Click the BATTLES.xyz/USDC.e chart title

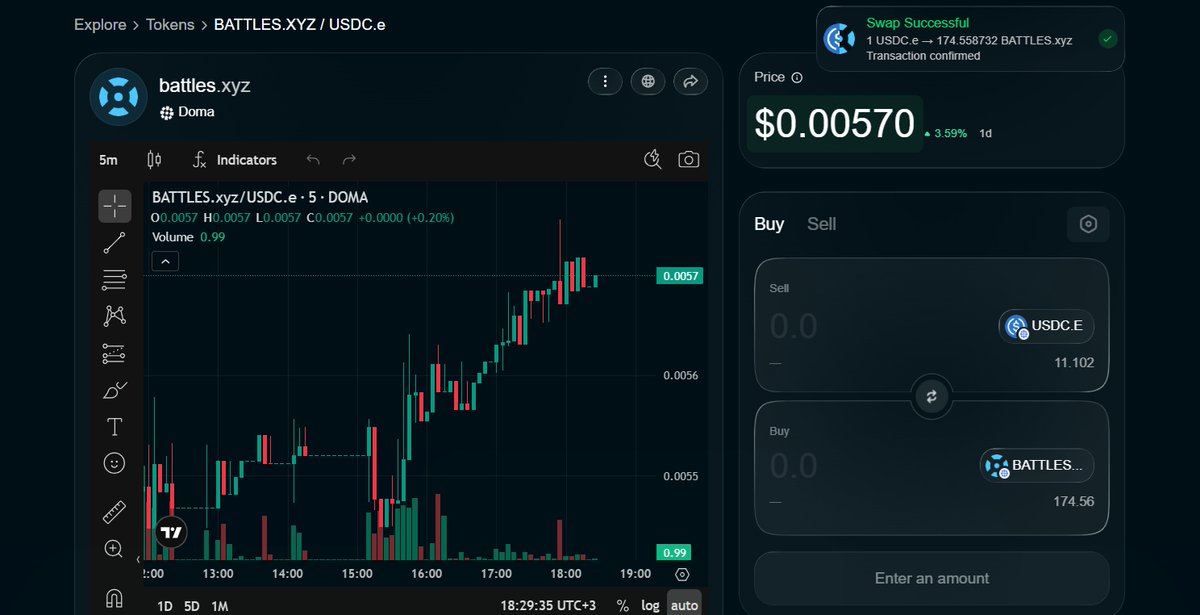(x=260, y=198)
